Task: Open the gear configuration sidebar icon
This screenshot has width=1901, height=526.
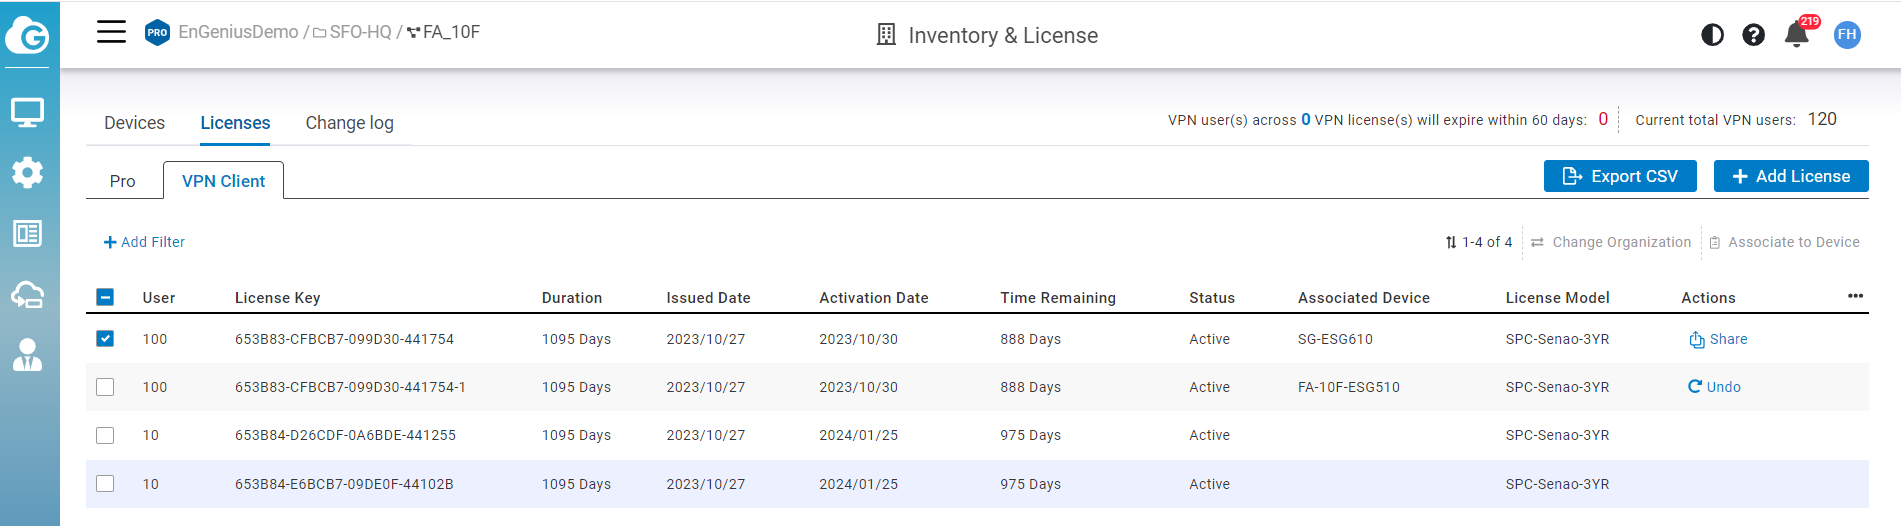Action: [x=27, y=173]
